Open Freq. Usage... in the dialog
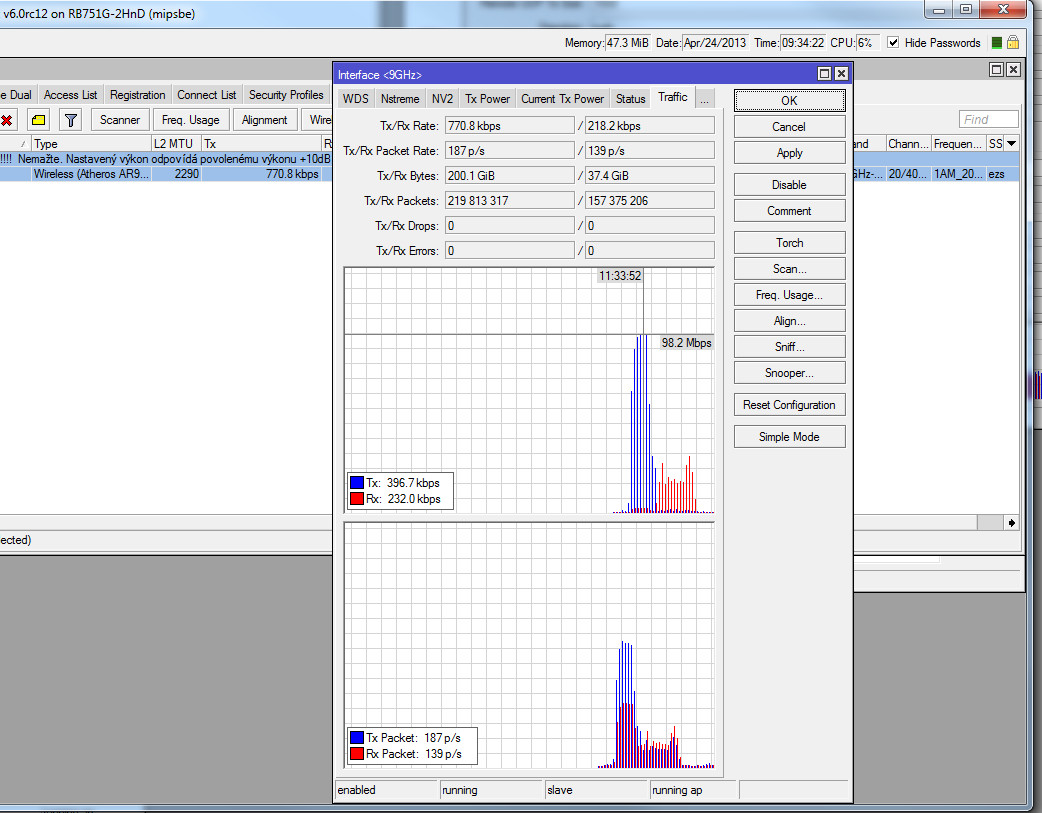Image resolution: width=1042 pixels, height=813 pixels. coord(789,294)
